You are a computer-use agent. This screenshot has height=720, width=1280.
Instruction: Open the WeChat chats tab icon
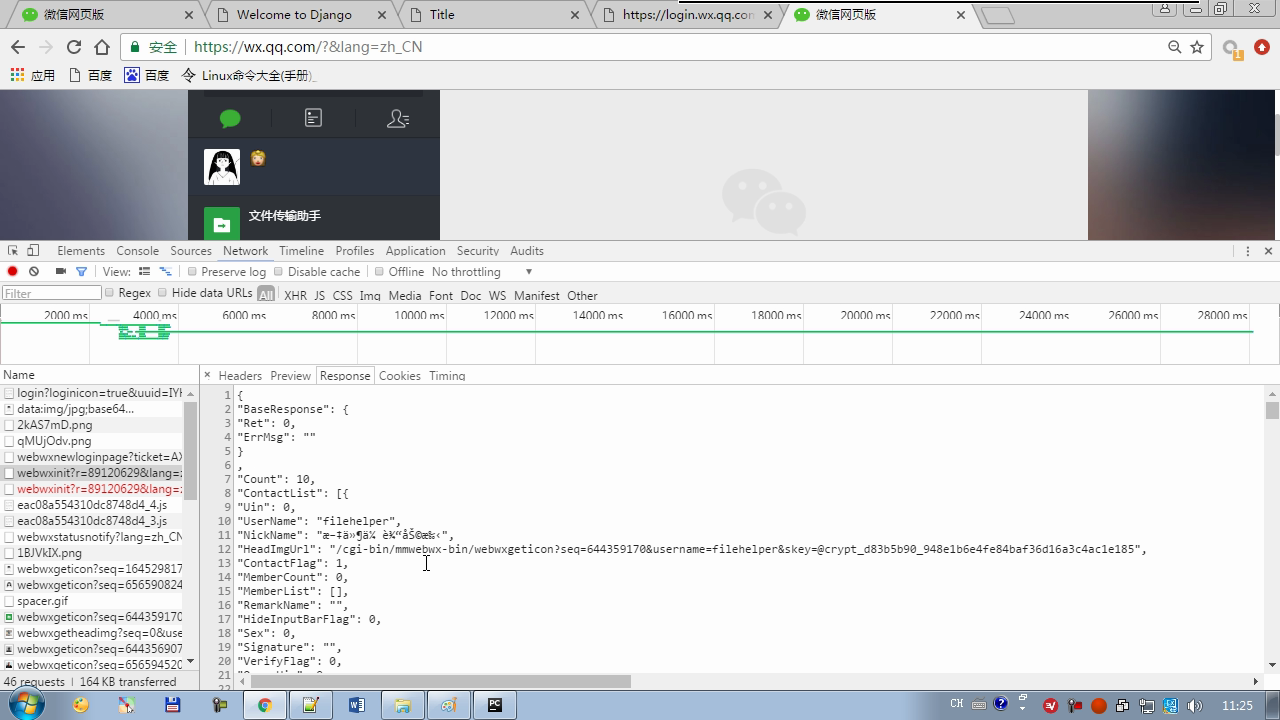(x=230, y=119)
